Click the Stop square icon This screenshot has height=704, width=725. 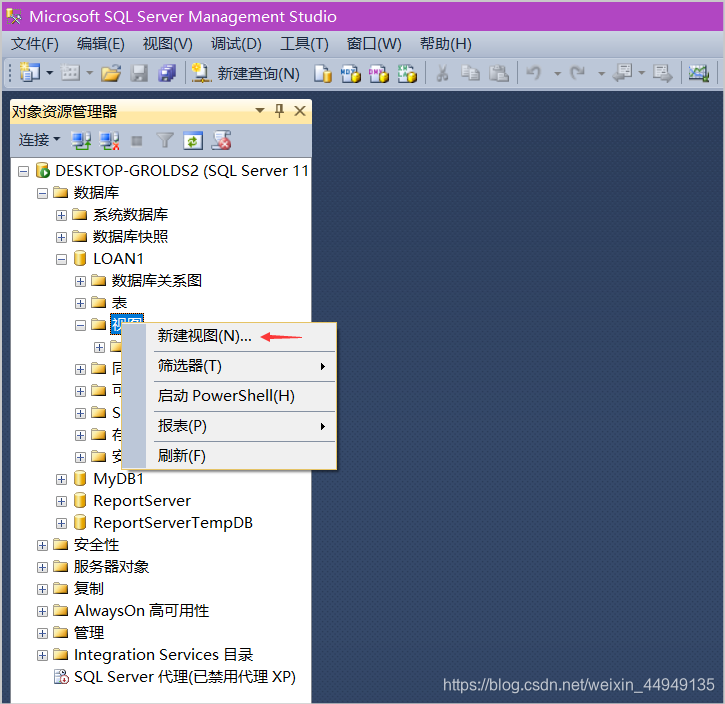pyautogui.click(x=137, y=141)
